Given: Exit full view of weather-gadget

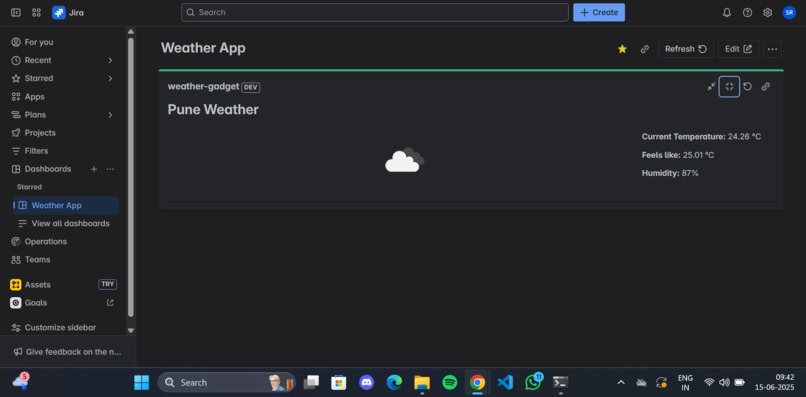Looking at the screenshot, I should point(729,86).
